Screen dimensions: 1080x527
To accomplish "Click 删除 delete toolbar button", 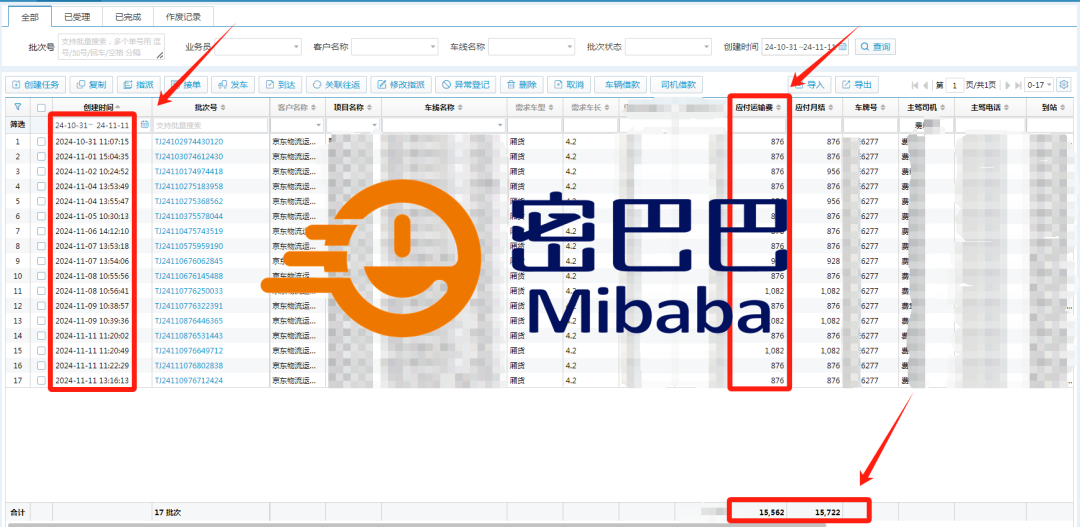I will coord(521,85).
